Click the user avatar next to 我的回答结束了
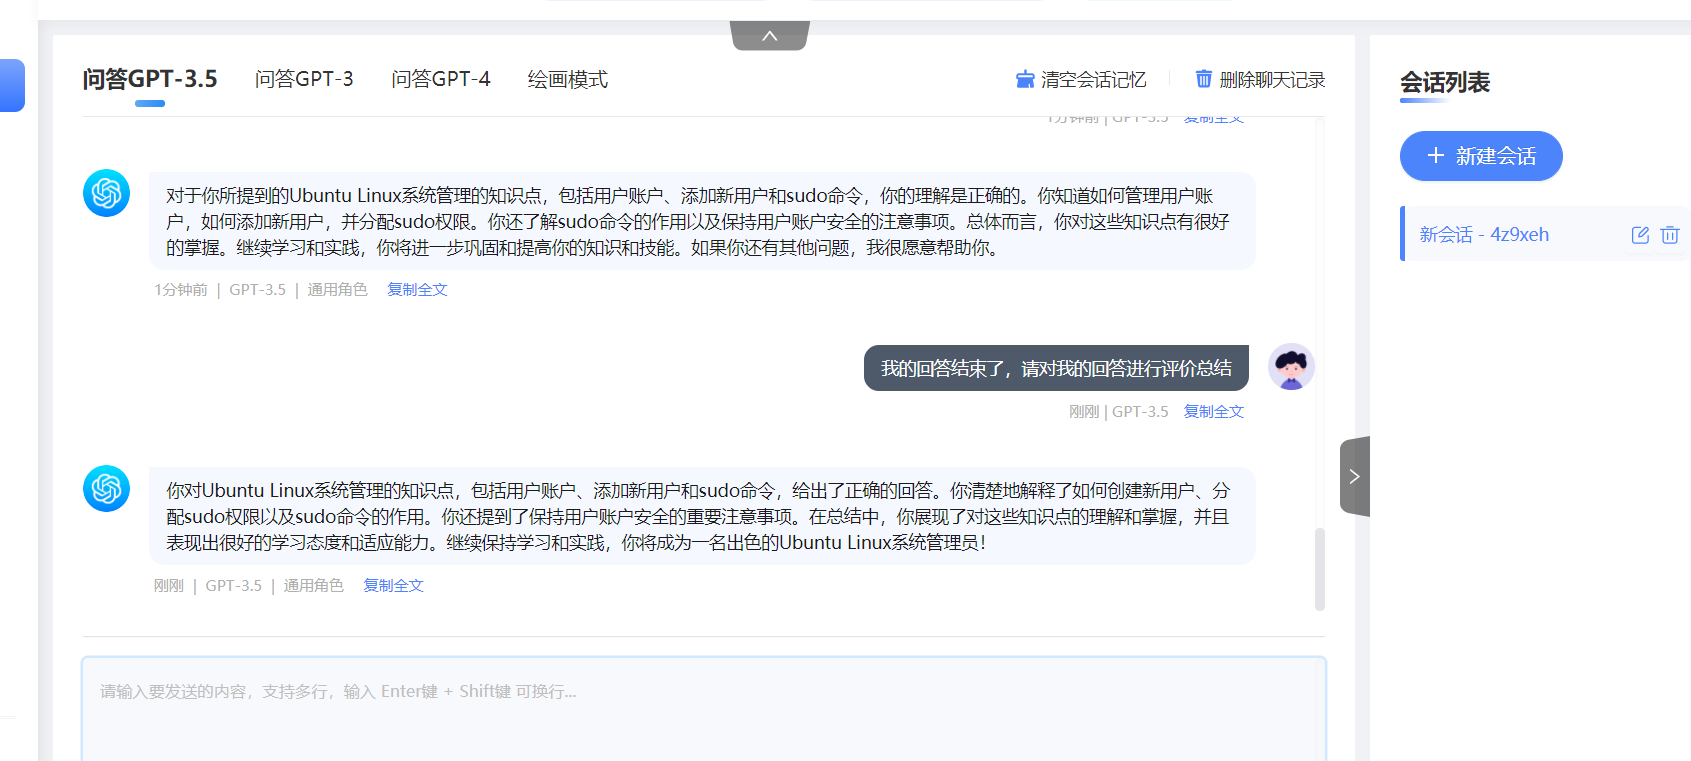 click(x=1291, y=367)
